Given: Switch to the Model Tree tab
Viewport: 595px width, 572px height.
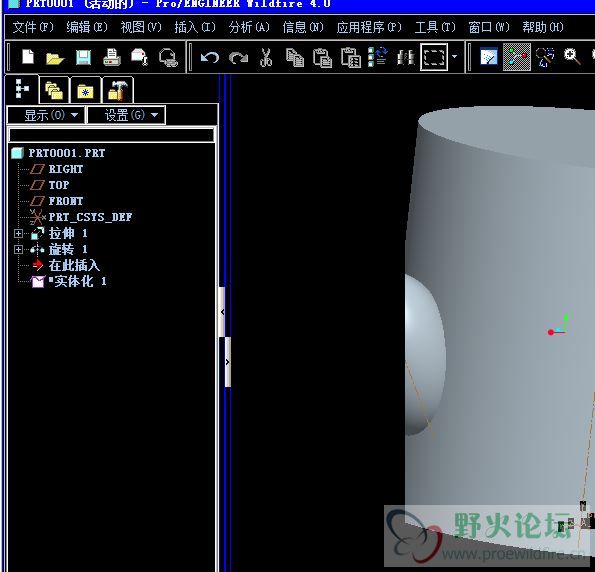Looking at the screenshot, I should pos(22,89).
